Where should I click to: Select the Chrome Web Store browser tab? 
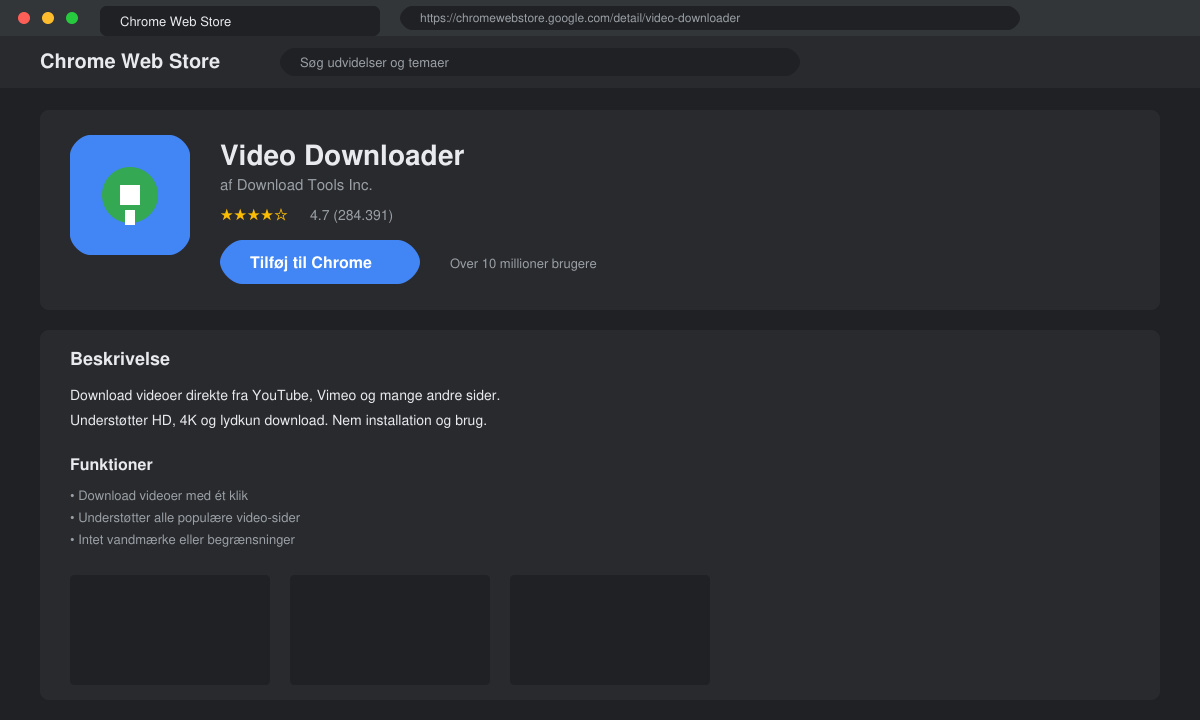point(240,21)
